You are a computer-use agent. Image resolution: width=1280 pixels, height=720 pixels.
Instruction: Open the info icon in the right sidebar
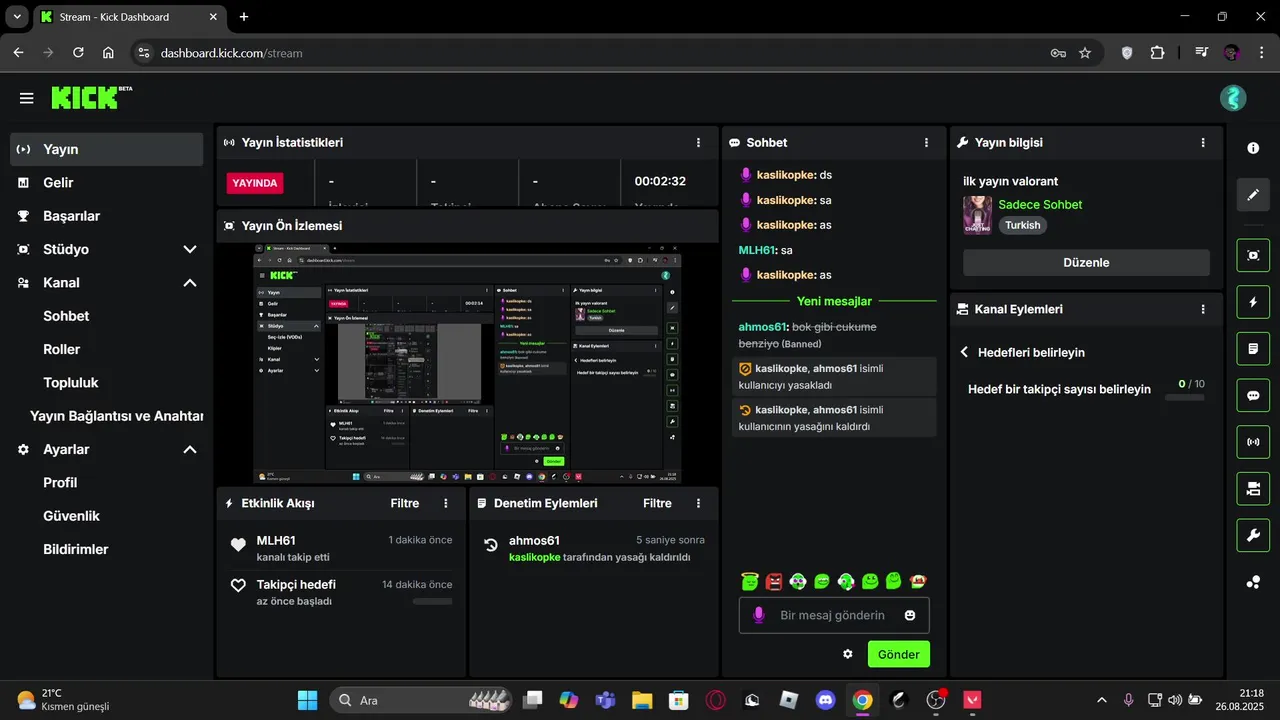1253,148
